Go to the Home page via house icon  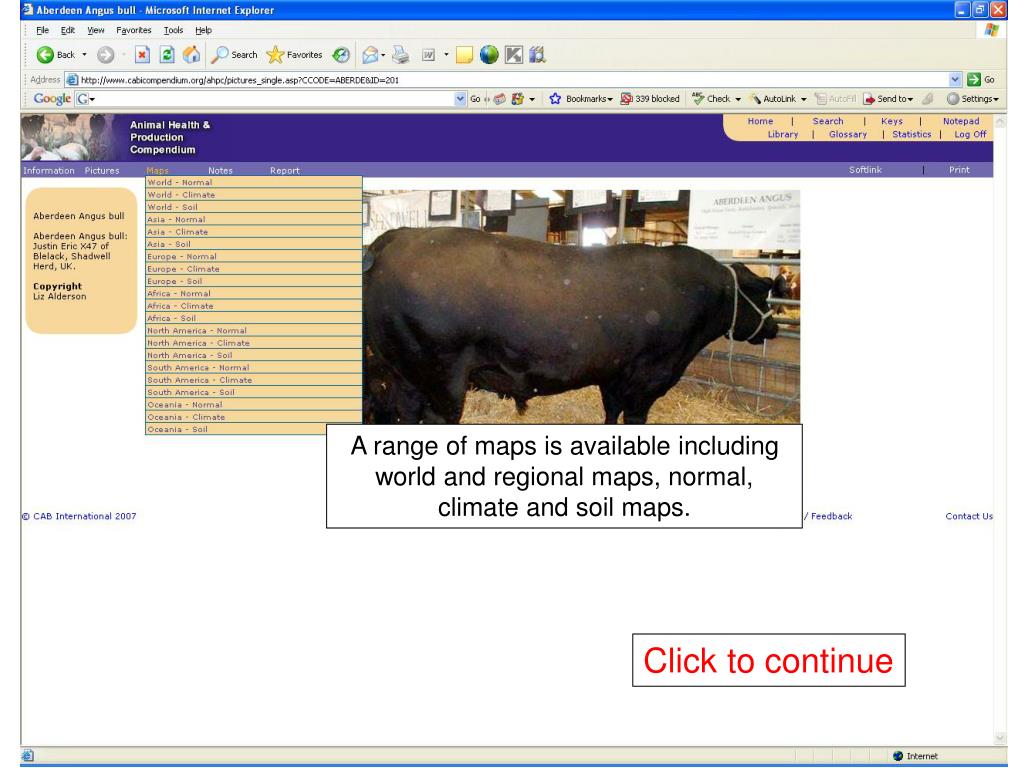tap(191, 55)
